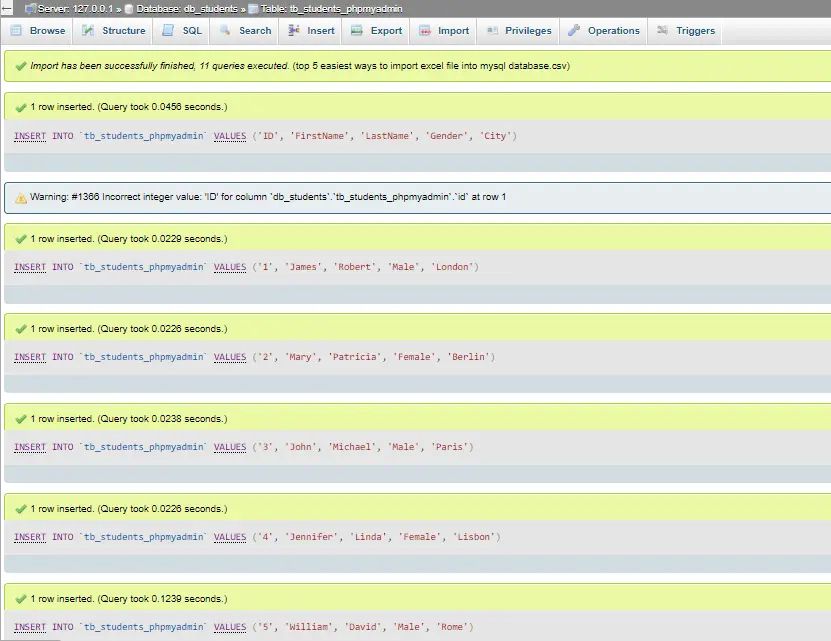The width and height of the screenshot is (831, 641).
Task: Collapse navigation panel arrow at top-left
Action: (7, 8)
